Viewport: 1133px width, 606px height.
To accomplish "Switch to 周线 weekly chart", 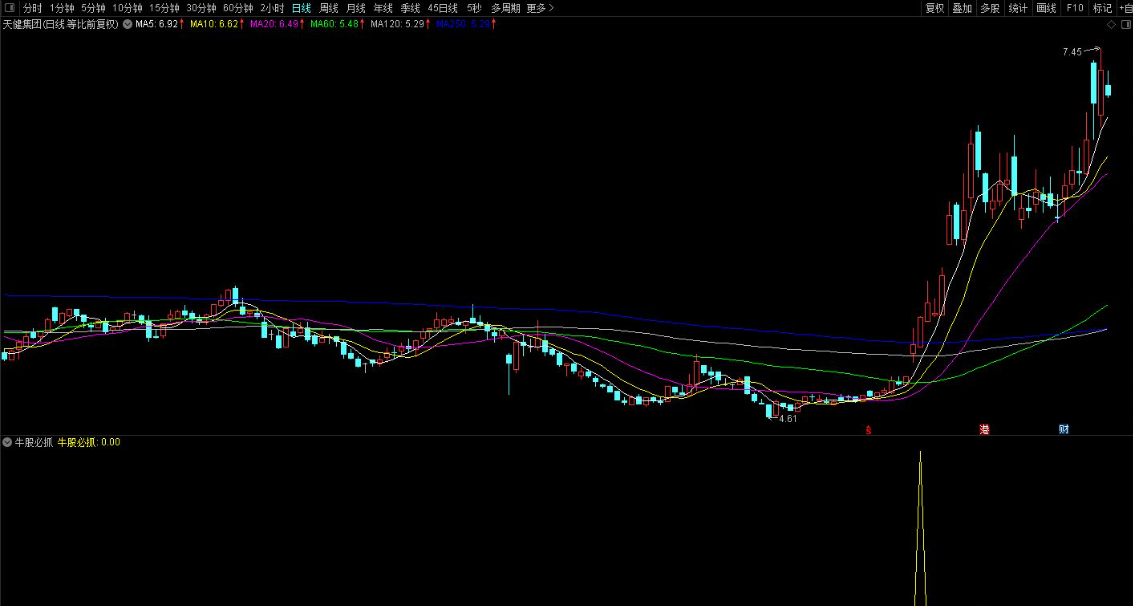I will point(329,8).
